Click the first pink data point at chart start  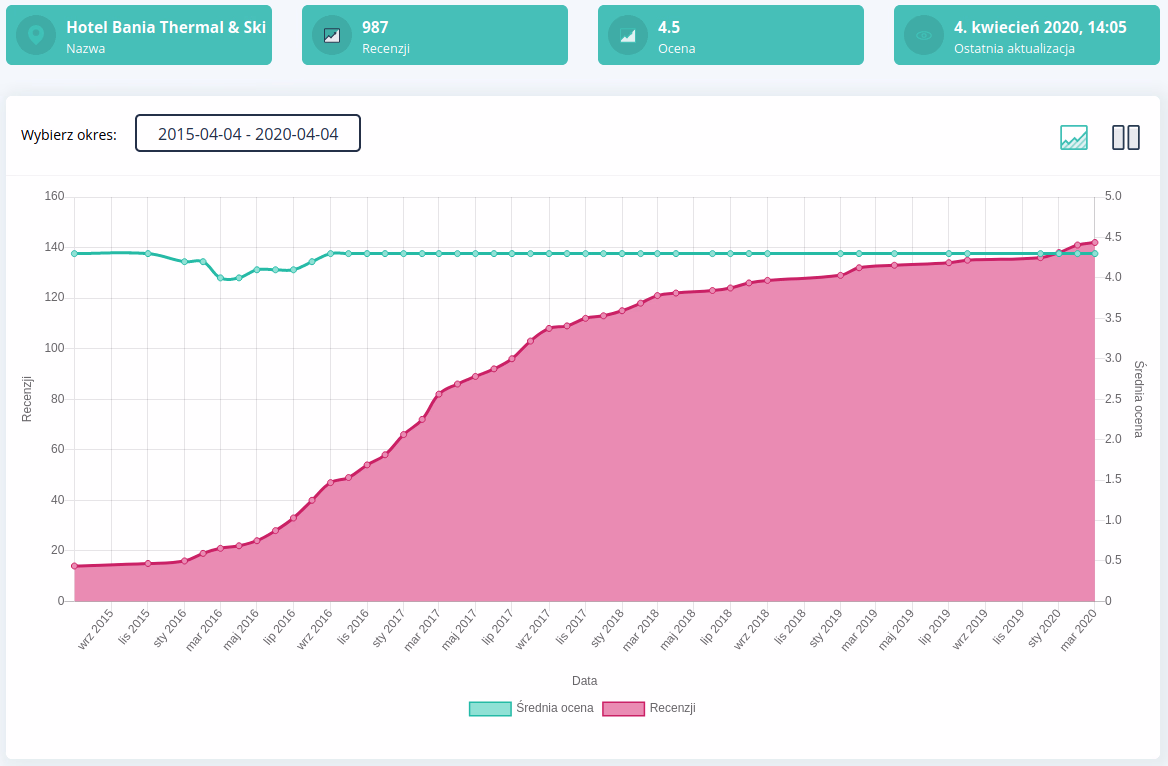coord(74,566)
